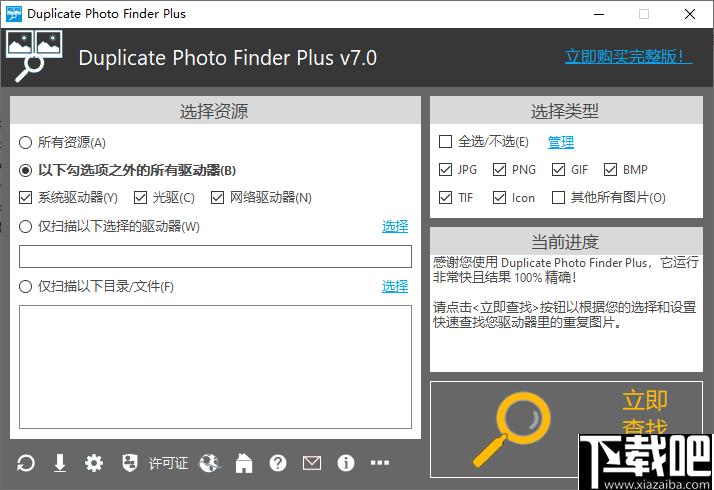
Task: Uncheck the 系统驱动器(Y) checkbox
Action: [x=26, y=198]
